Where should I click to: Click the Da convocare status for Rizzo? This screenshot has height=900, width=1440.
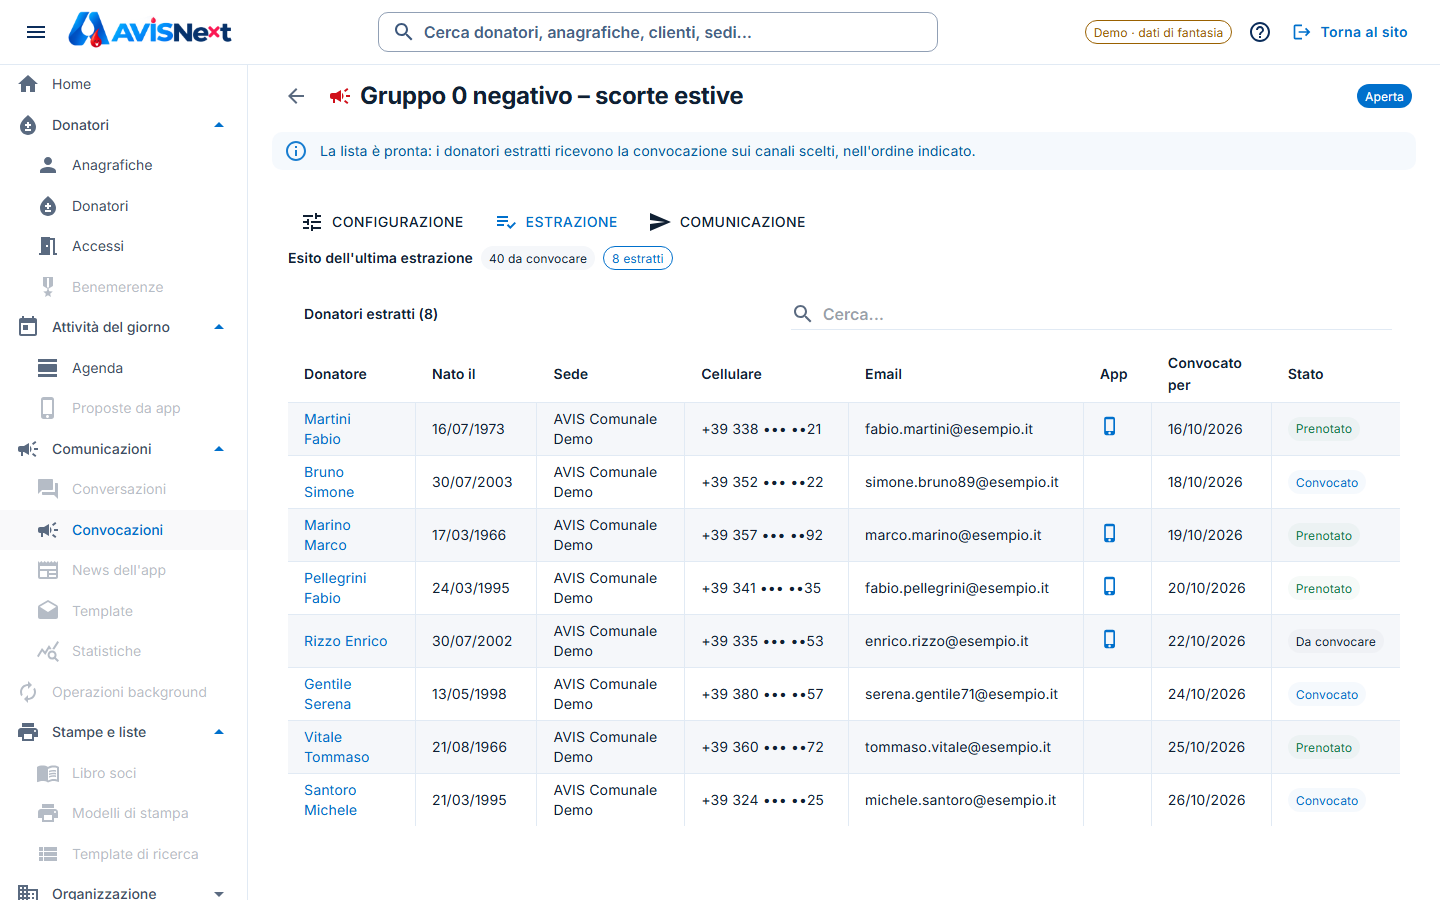pos(1335,641)
